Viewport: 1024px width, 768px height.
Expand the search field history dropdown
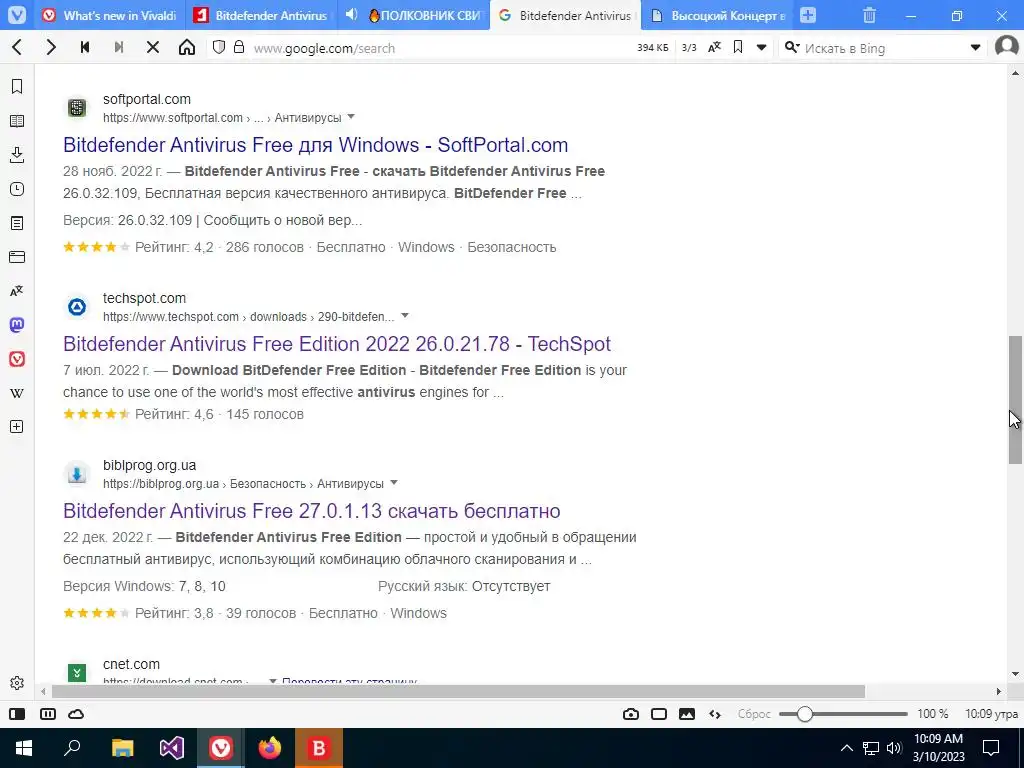976,47
